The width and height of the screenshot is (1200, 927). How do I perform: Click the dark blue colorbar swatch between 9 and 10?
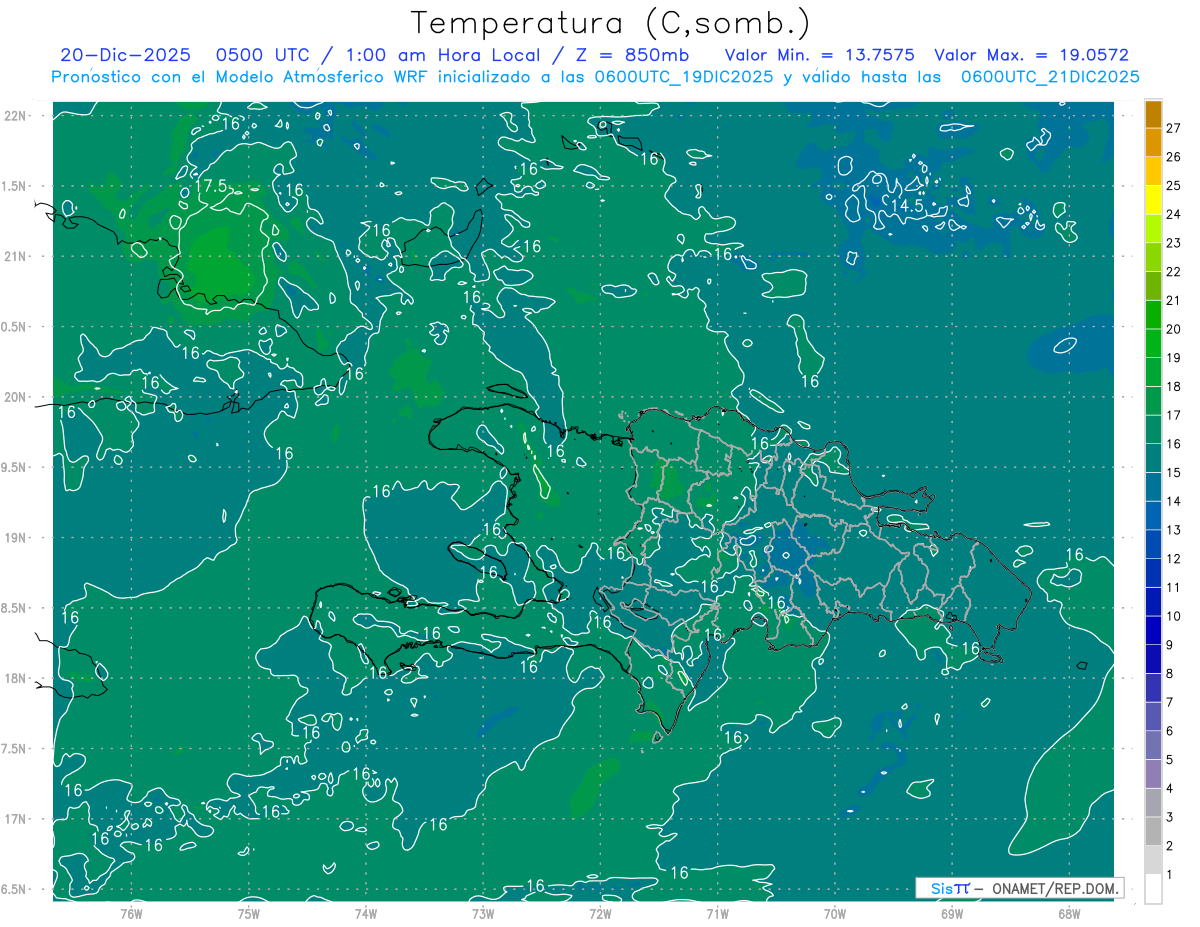[x=1153, y=630]
